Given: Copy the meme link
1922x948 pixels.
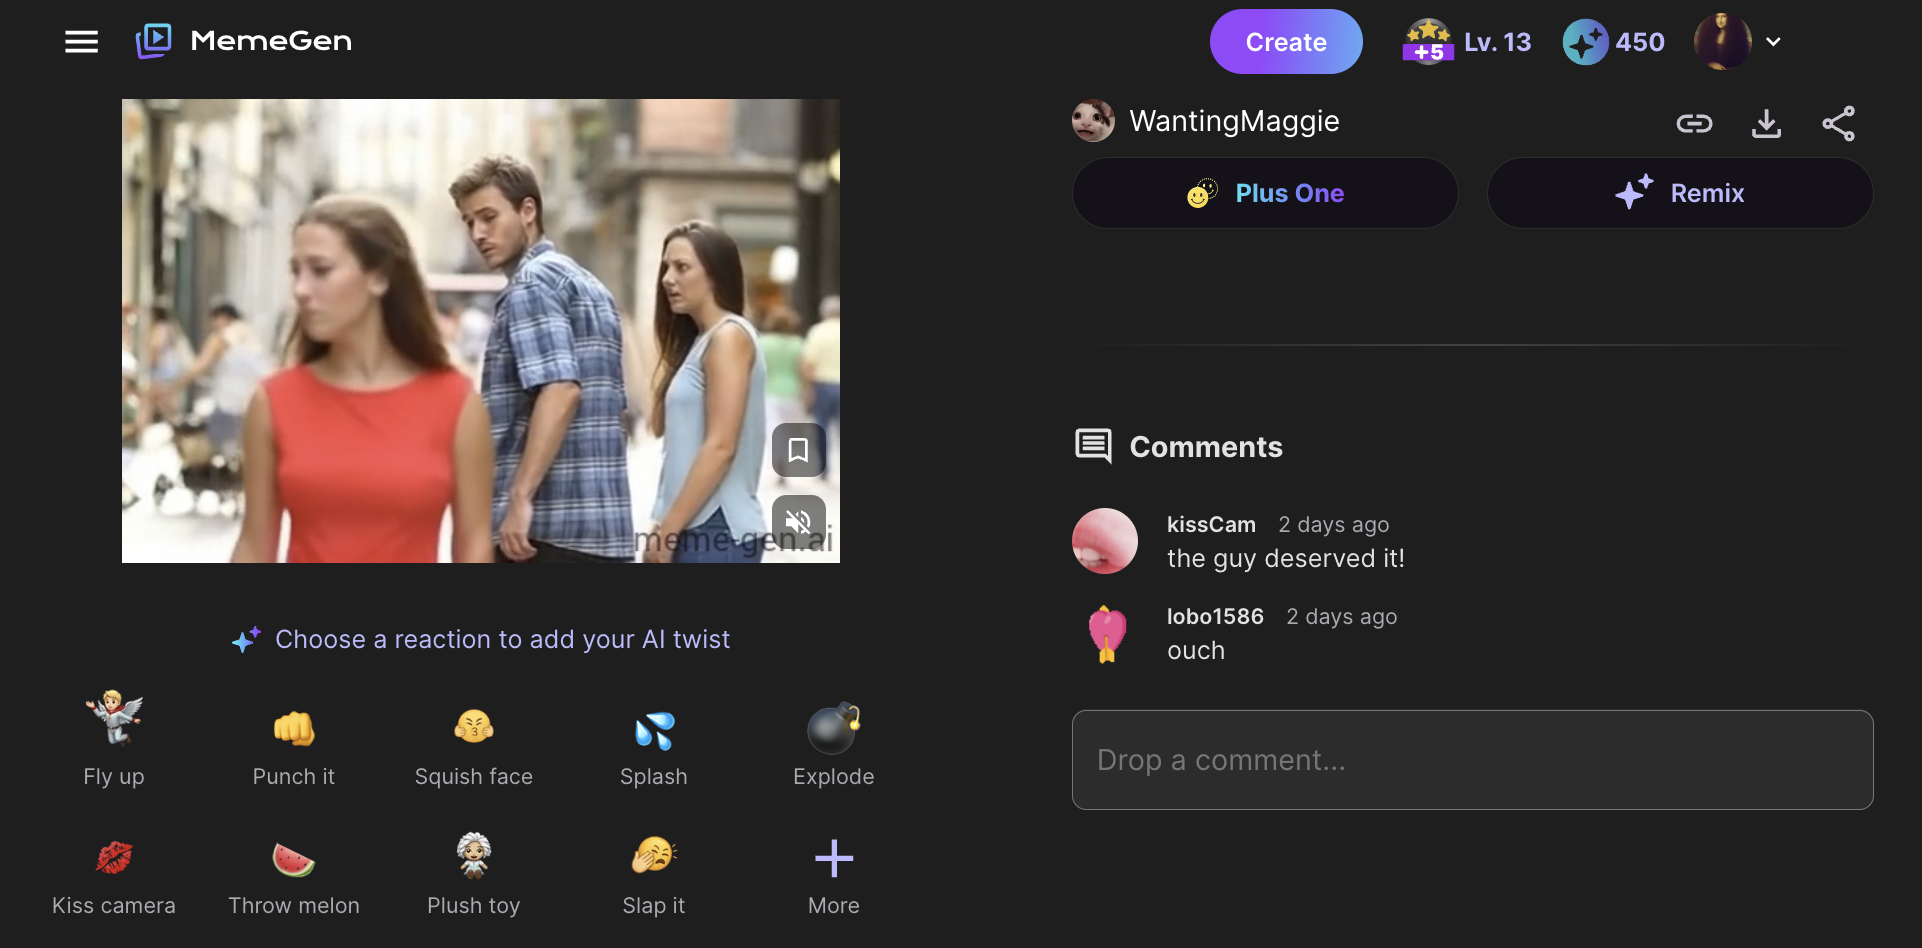Looking at the screenshot, I should pos(1694,122).
